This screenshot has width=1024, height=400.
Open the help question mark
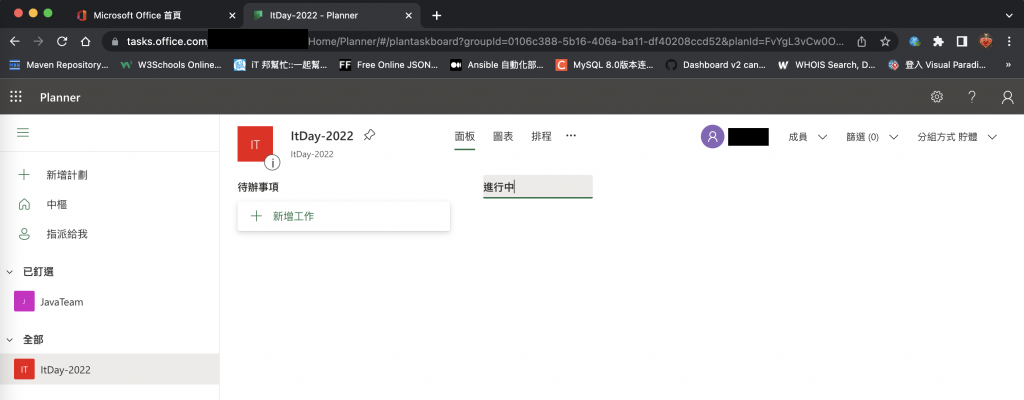(972, 97)
